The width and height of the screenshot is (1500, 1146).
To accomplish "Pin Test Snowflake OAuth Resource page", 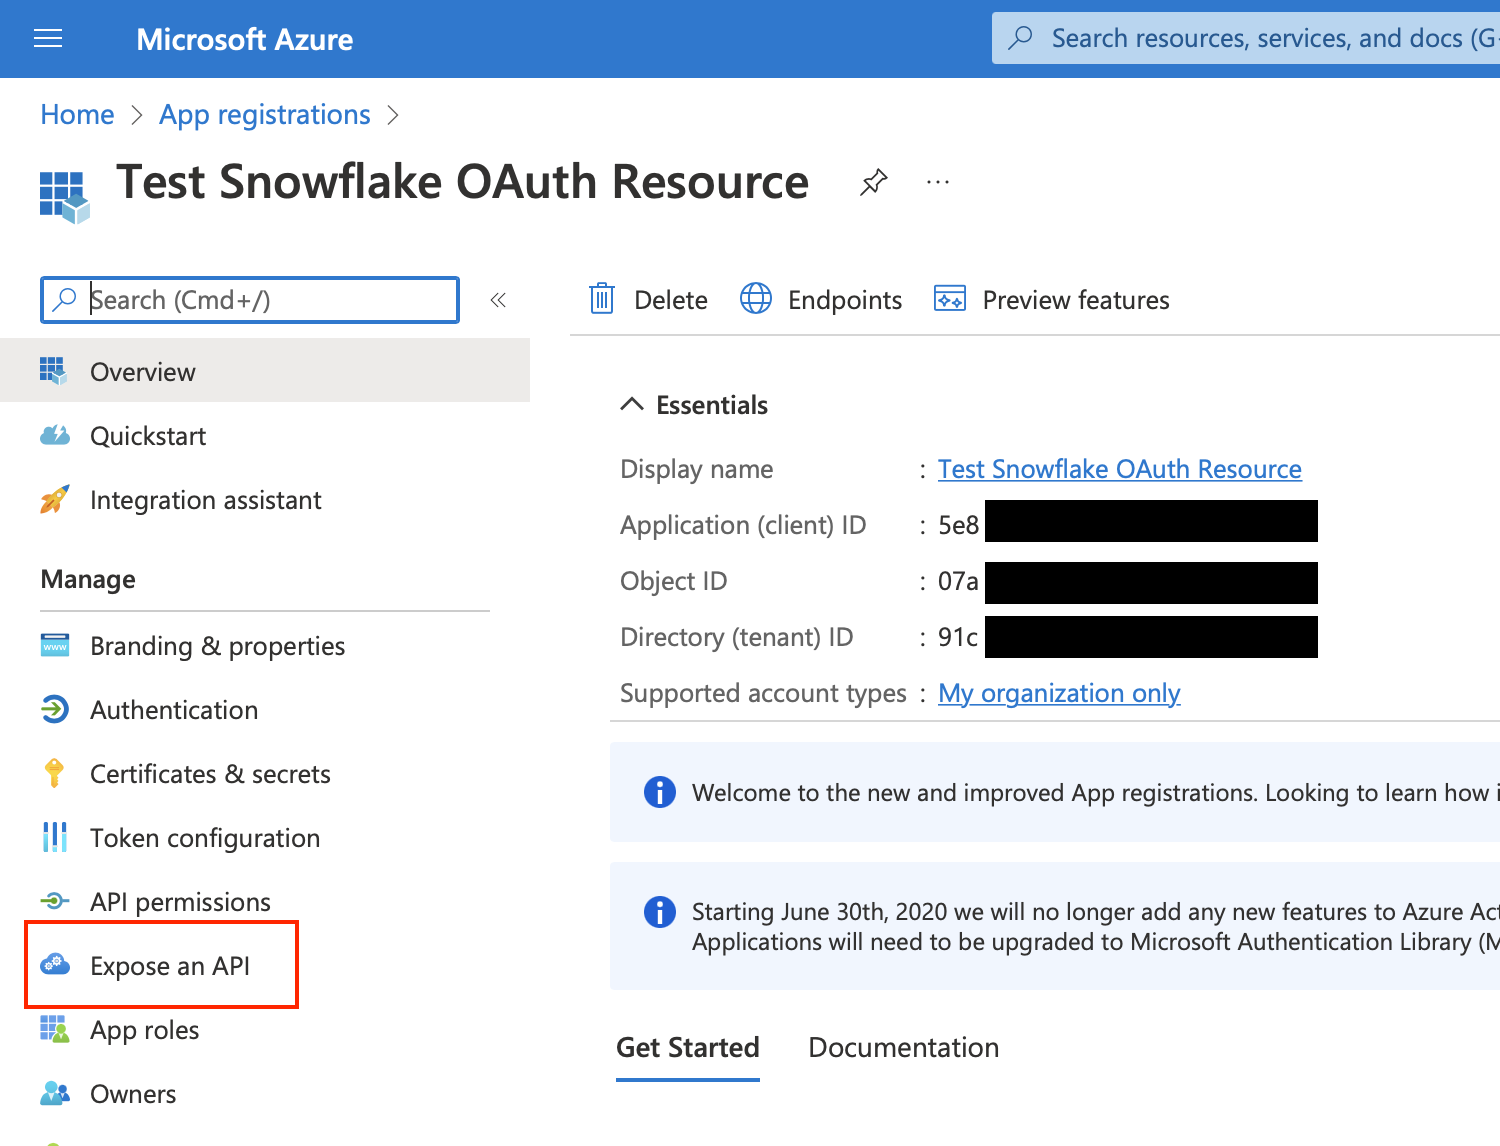I will tap(872, 182).
